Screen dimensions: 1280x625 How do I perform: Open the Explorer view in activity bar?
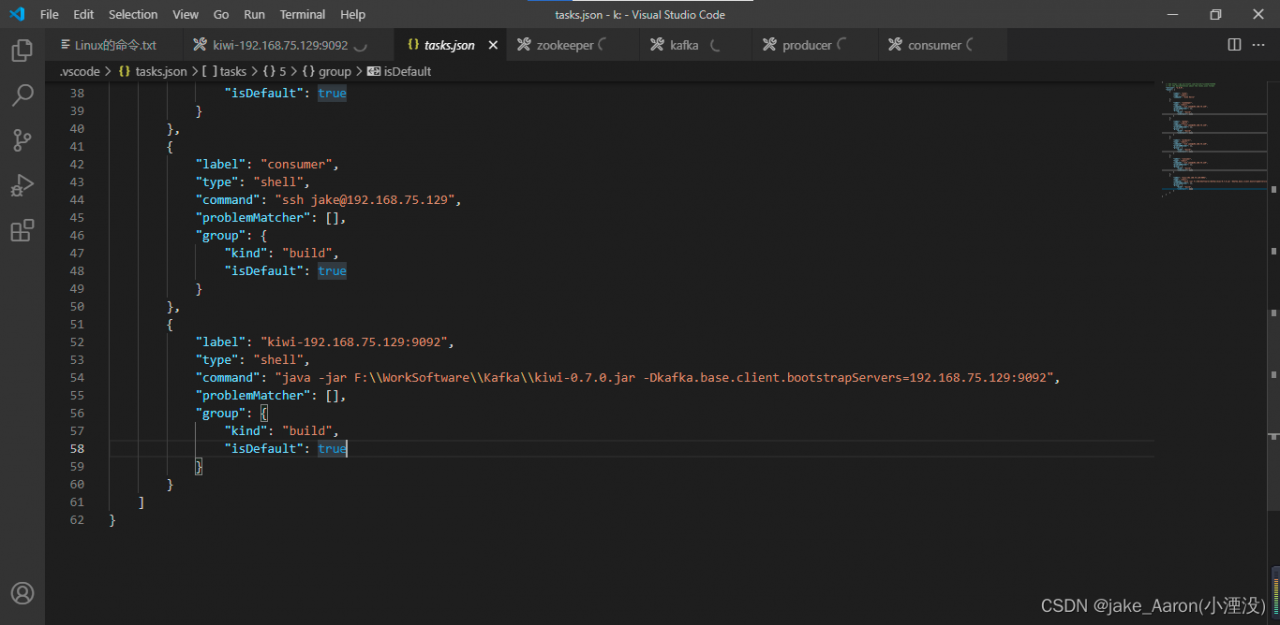click(22, 50)
